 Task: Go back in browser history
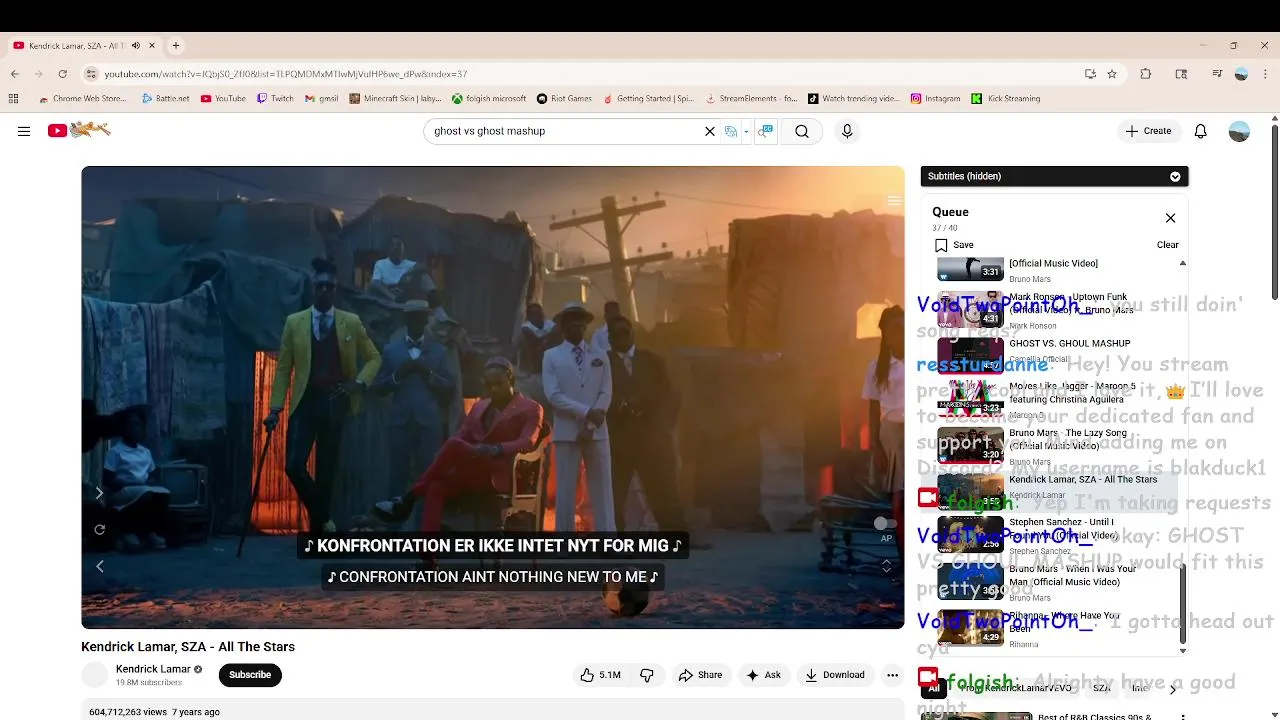click(x=15, y=74)
